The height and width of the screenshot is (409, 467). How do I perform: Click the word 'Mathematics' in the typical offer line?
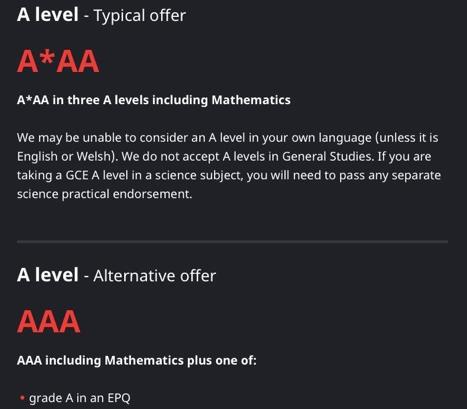pos(251,100)
